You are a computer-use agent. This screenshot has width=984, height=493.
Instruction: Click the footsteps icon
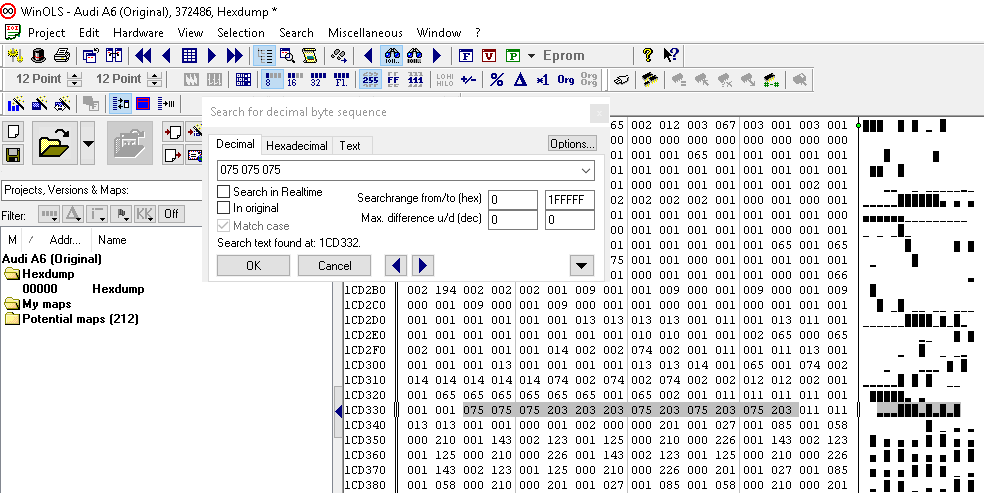click(340, 56)
